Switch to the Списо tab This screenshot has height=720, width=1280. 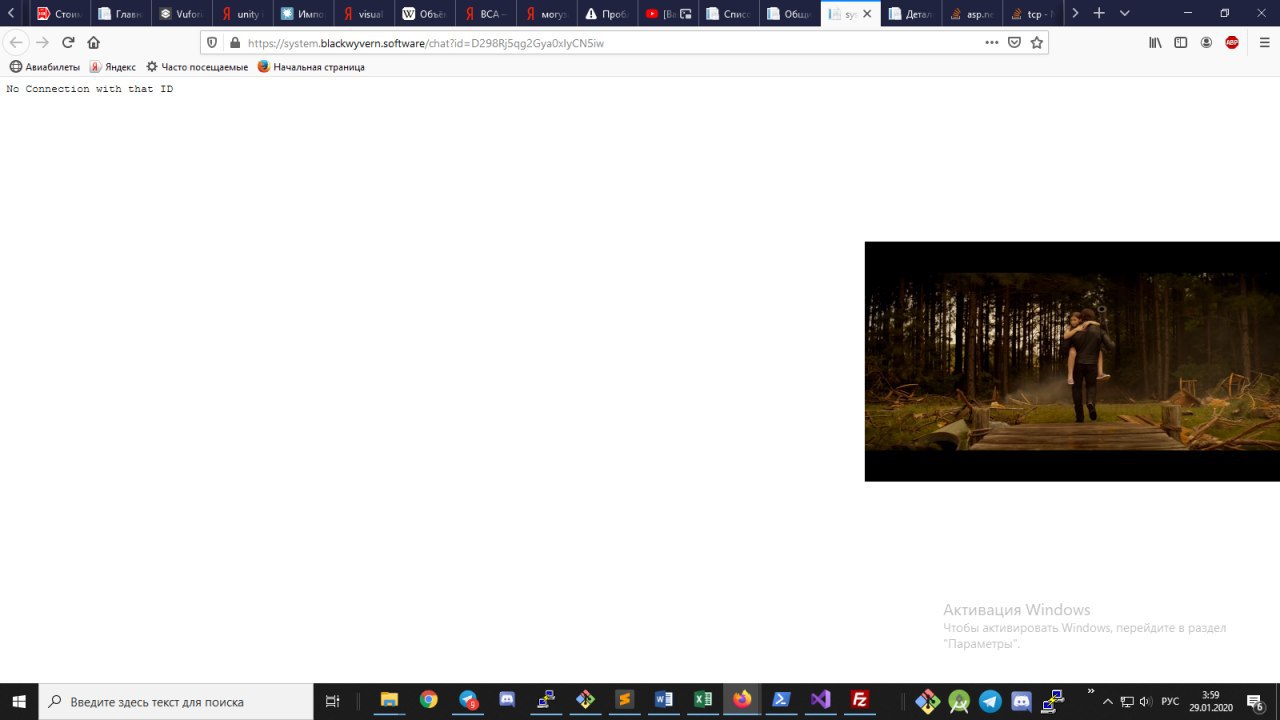coord(730,14)
